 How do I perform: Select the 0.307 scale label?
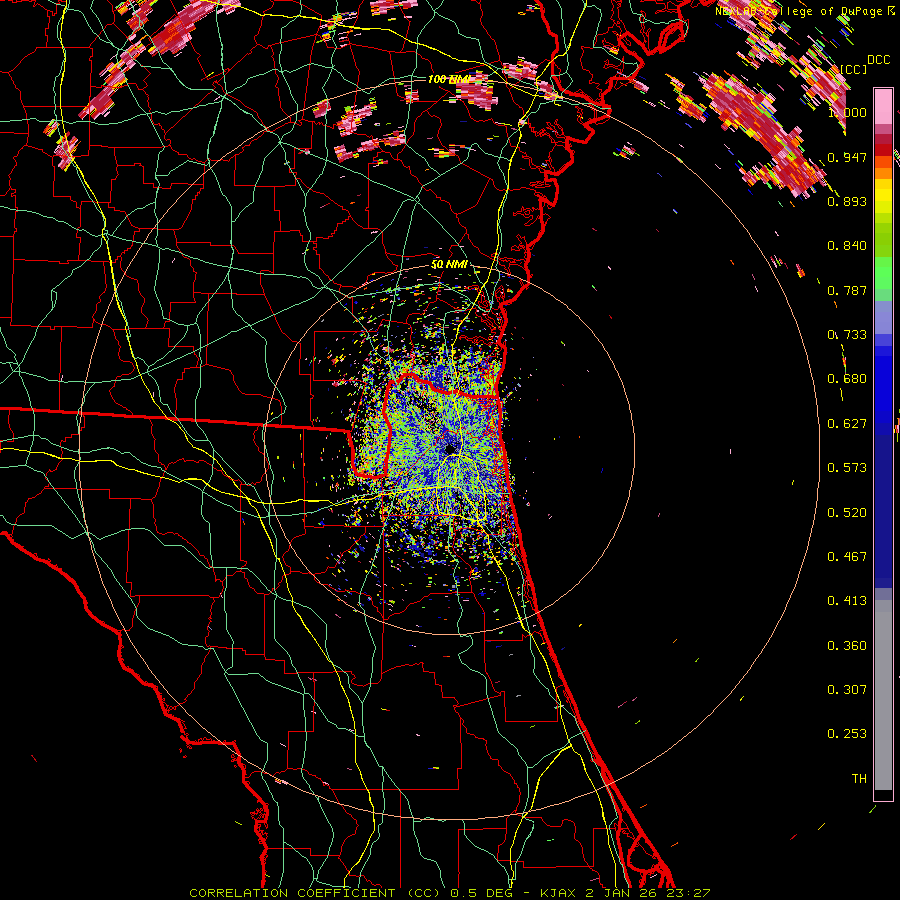847,690
